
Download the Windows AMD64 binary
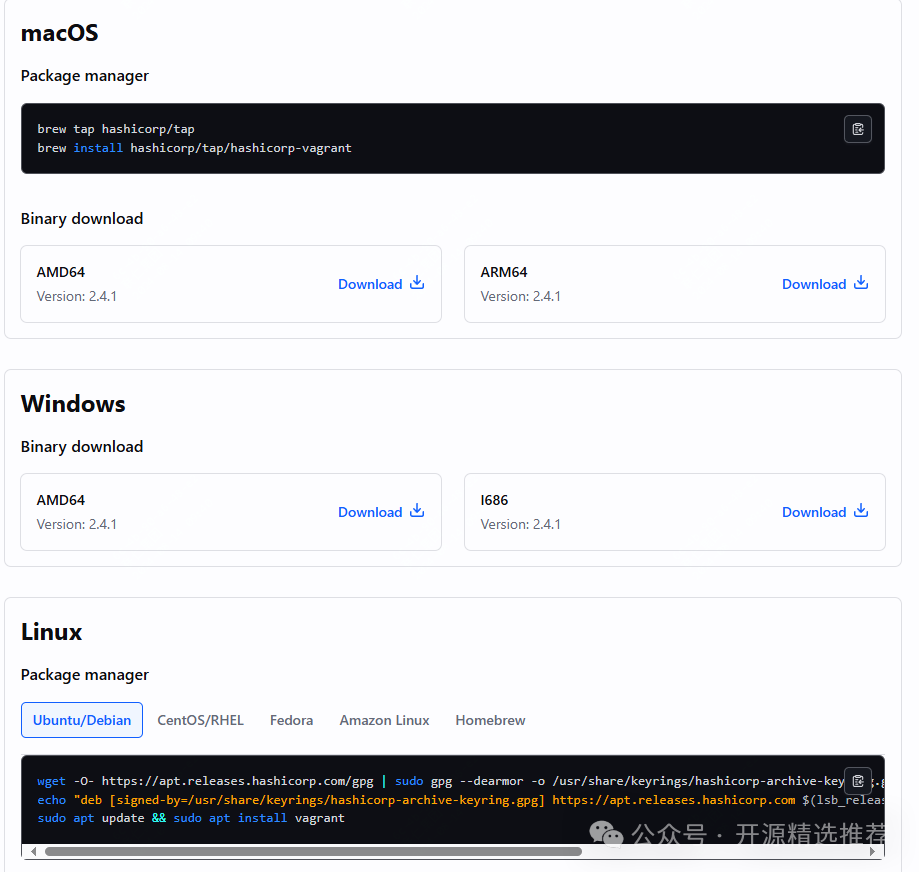click(x=381, y=512)
